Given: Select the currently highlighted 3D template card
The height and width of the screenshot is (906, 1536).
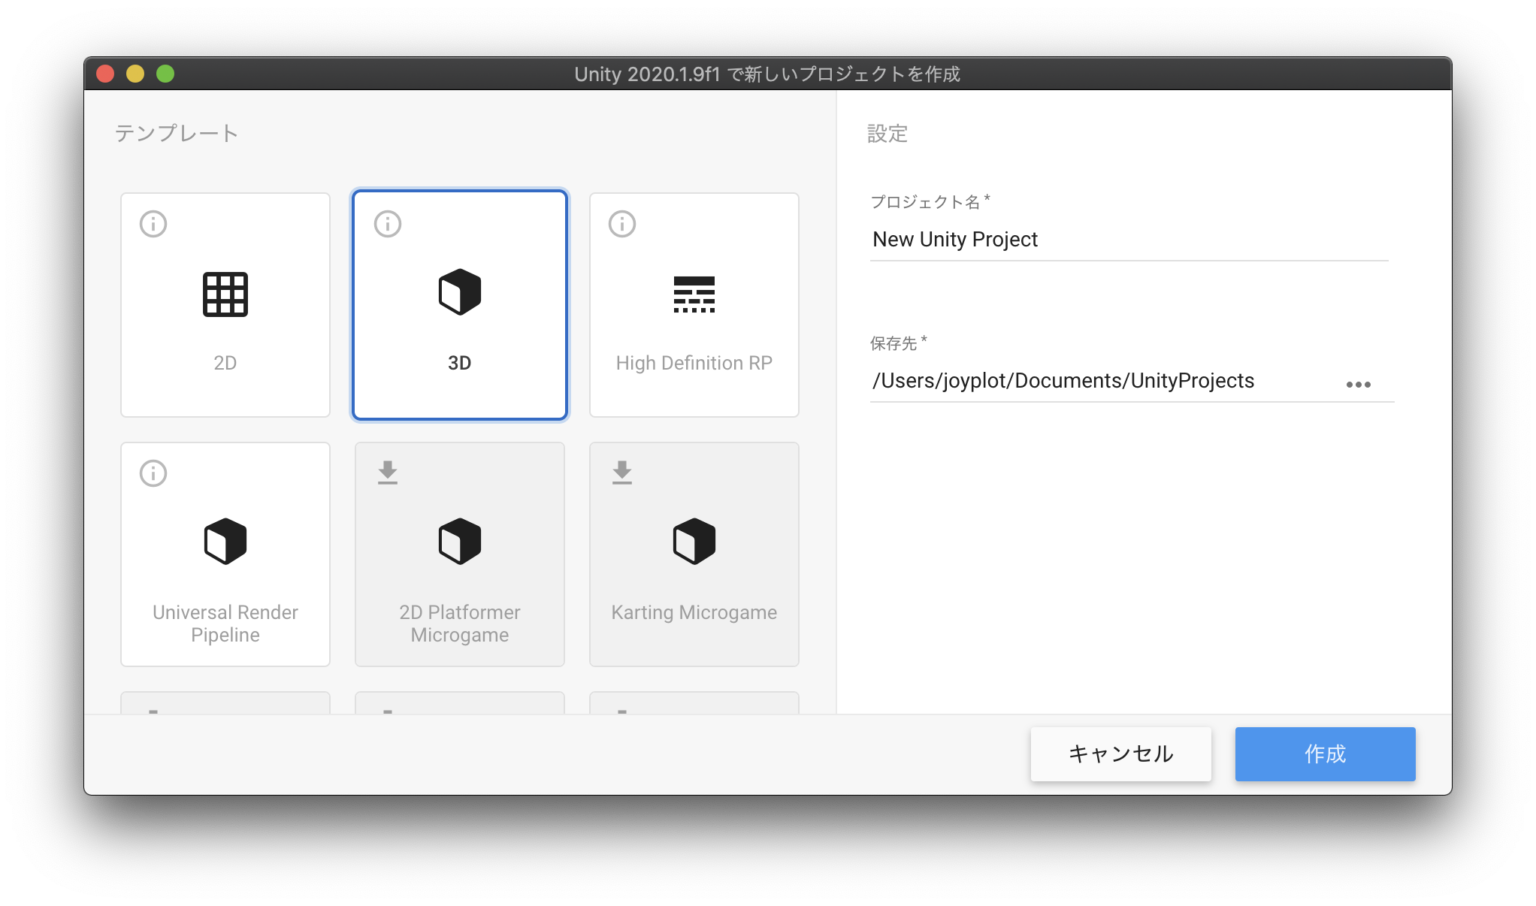Looking at the screenshot, I should pyautogui.click(x=459, y=305).
